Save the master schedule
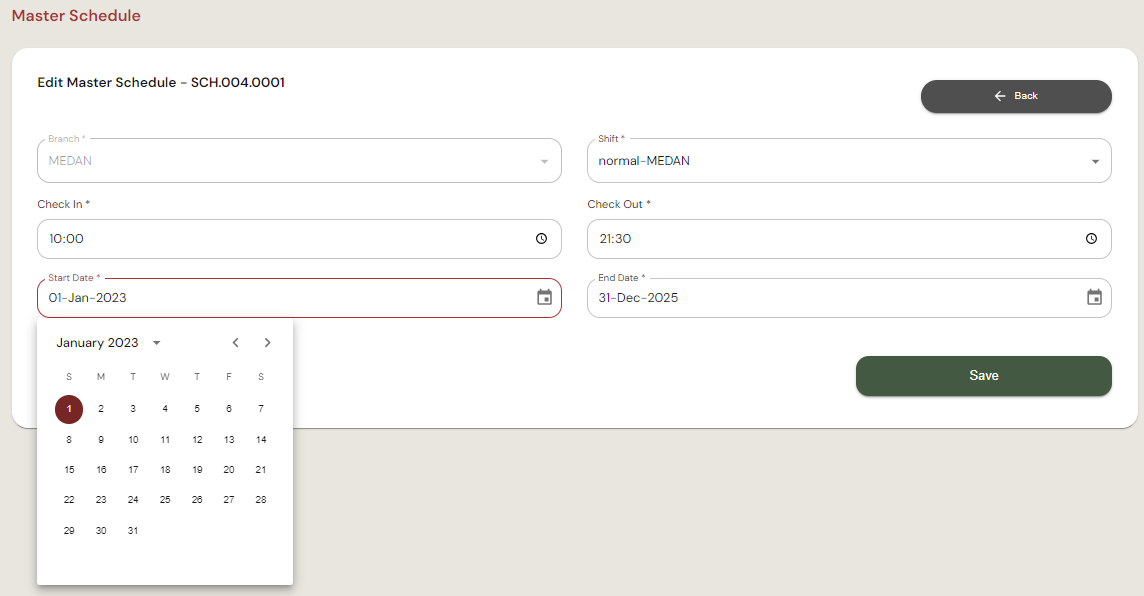 pos(983,376)
